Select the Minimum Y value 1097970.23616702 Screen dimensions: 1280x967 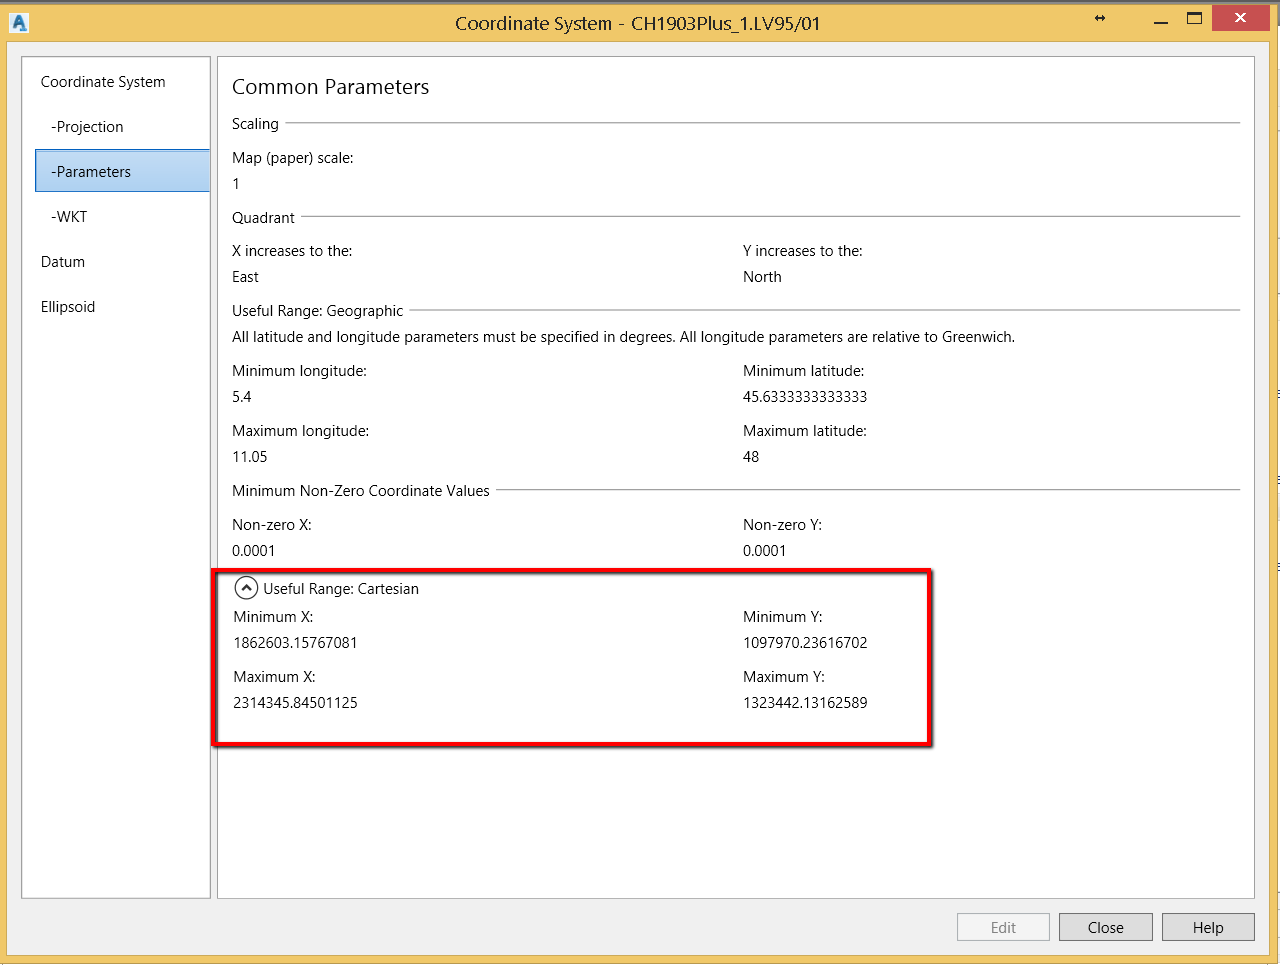pyautogui.click(x=805, y=643)
